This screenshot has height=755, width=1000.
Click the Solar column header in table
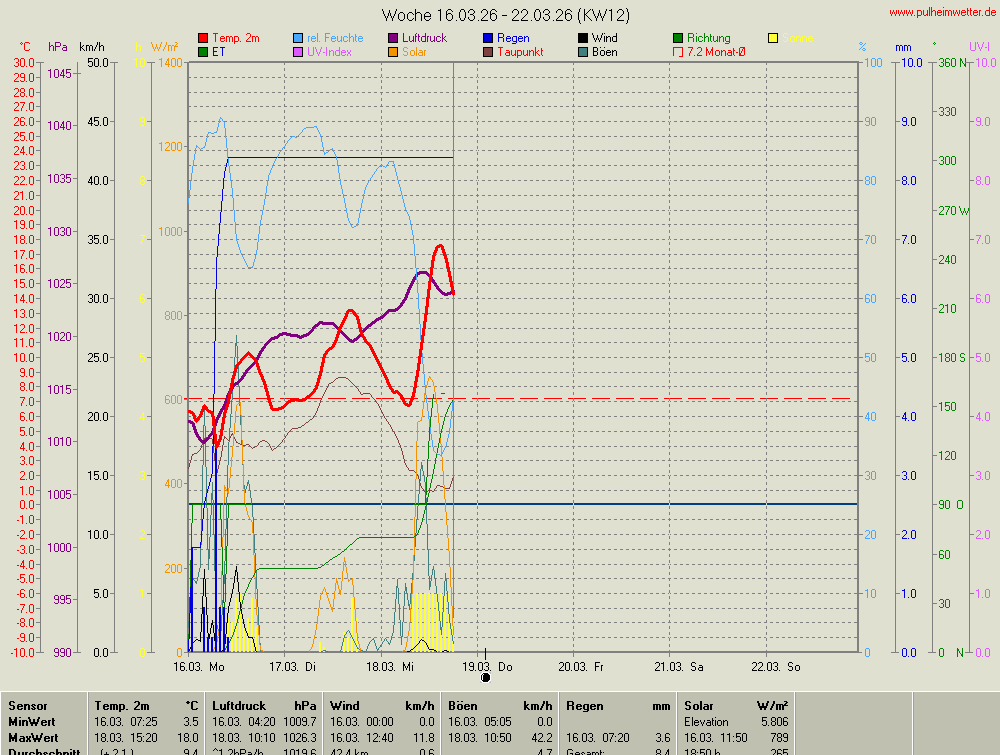tap(699, 706)
